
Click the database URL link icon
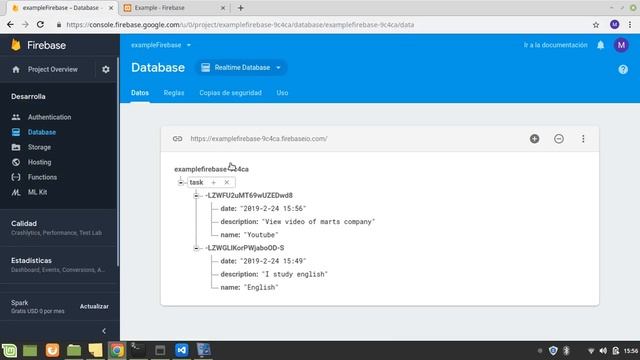coord(177,139)
